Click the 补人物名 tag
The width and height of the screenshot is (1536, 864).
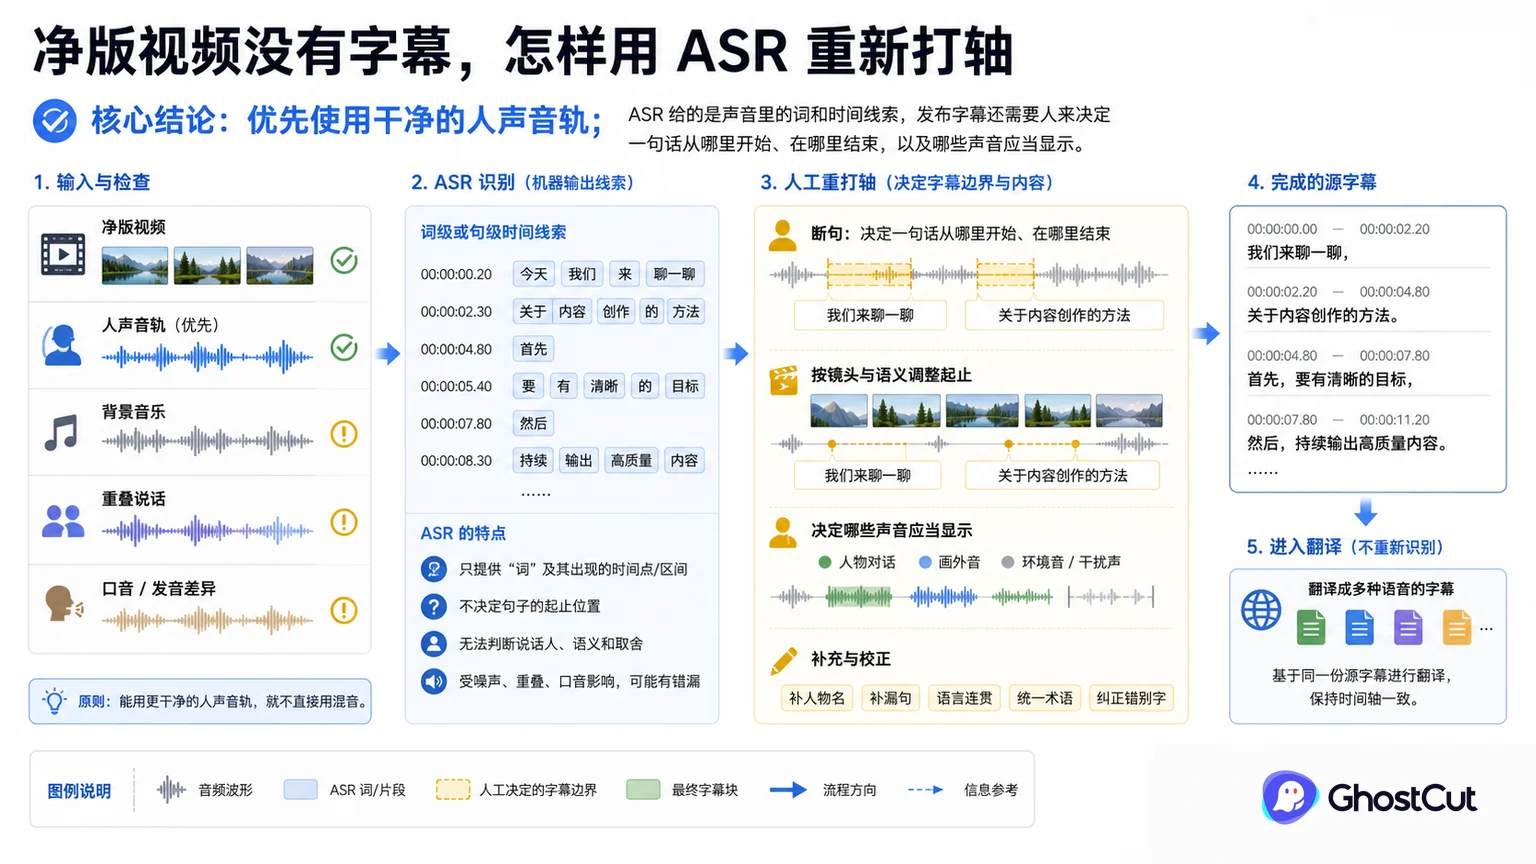click(817, 698)
